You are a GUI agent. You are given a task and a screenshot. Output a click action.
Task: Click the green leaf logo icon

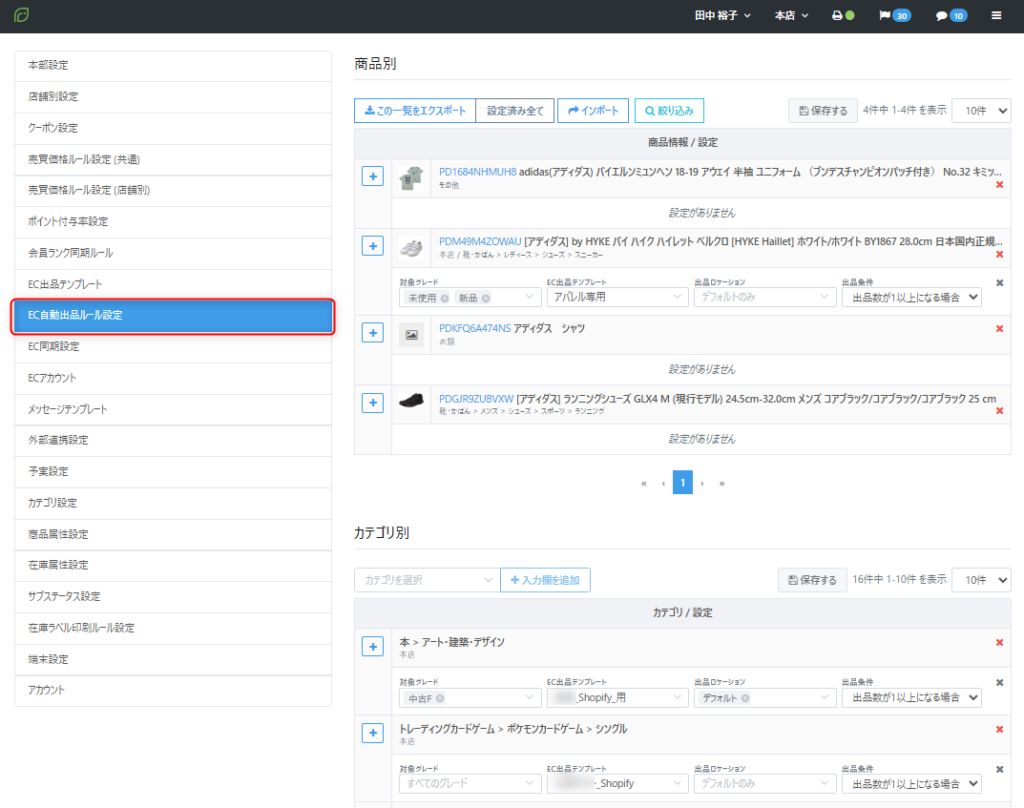pos(22,16)
